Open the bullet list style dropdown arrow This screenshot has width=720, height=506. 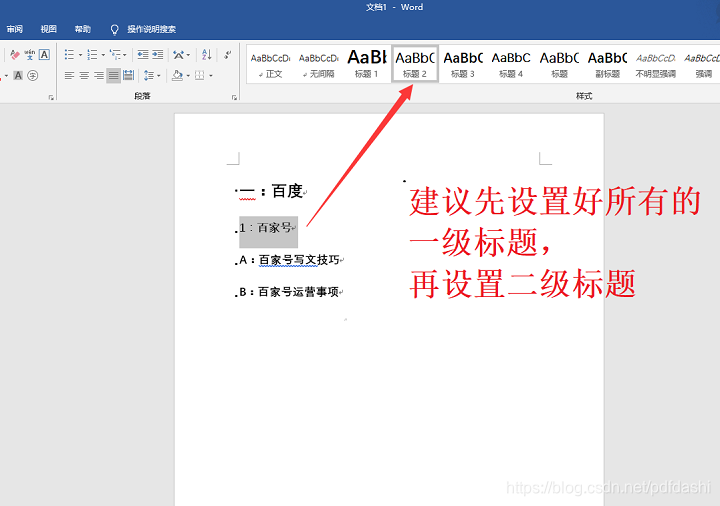80,55
